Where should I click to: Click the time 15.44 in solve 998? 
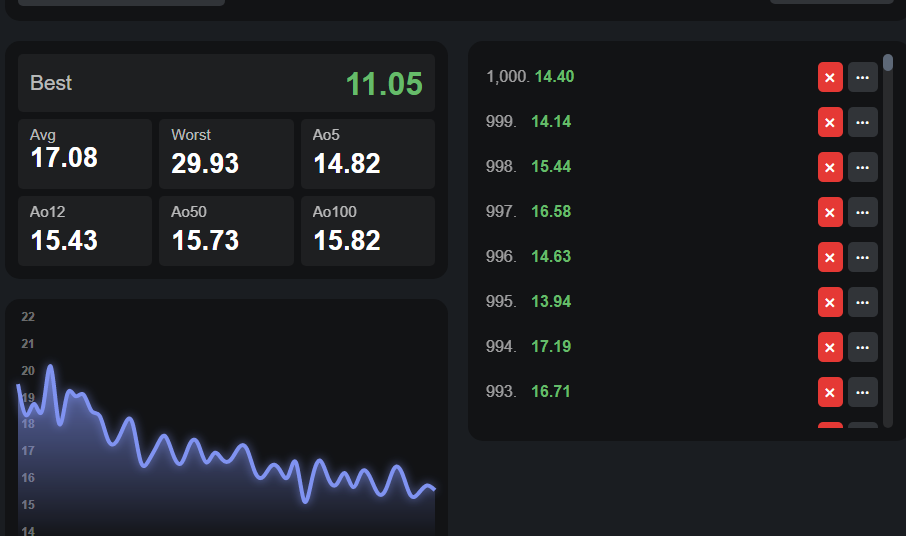(x=551, y=166)
